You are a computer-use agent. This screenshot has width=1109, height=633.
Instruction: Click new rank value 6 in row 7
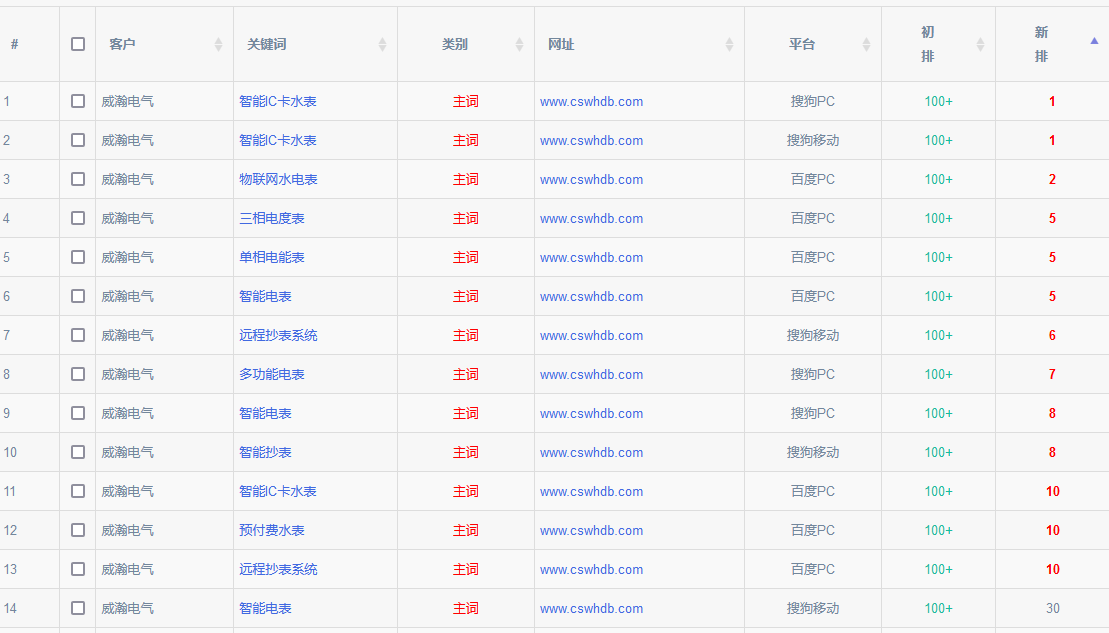click(x=1052, y=335)
